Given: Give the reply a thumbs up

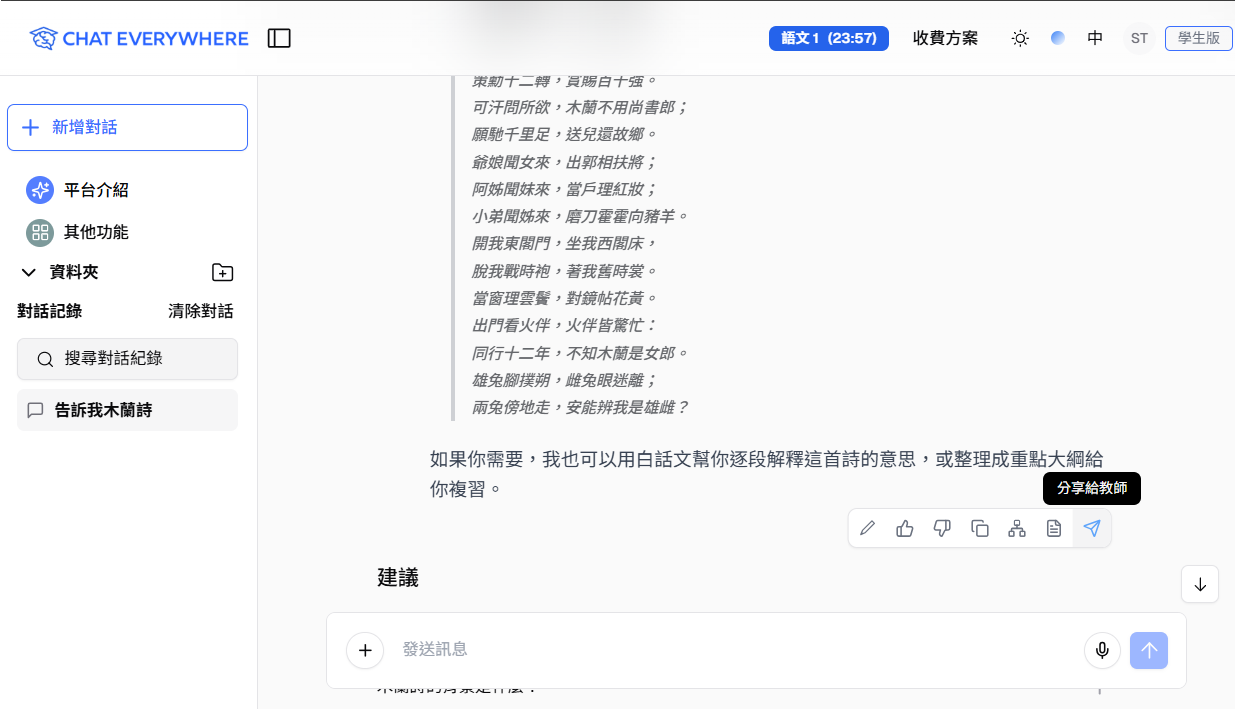Looking at the screenshot, I should coord(905,528).
